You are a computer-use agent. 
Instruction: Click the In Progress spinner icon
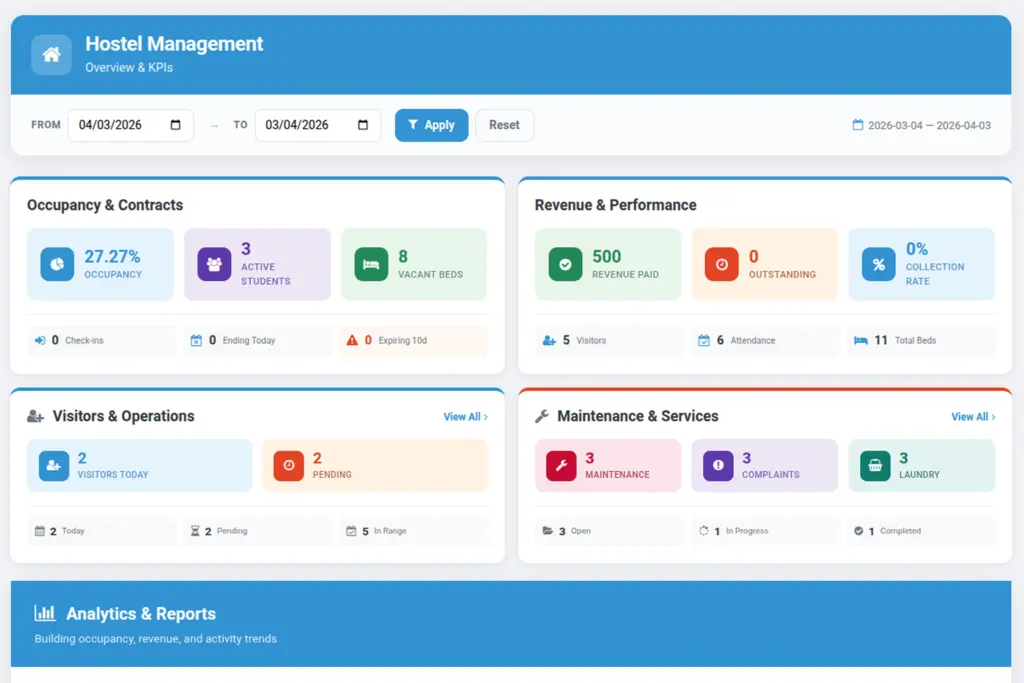(703, 531)
